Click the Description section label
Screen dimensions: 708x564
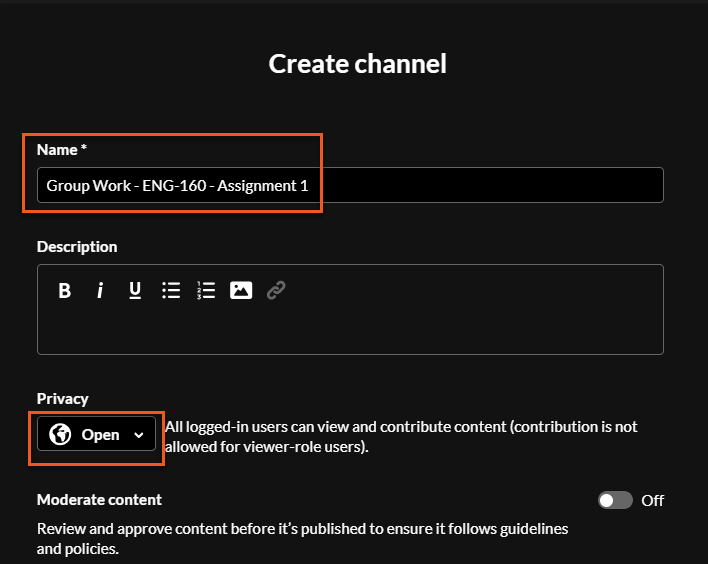(x=77, y=246)
